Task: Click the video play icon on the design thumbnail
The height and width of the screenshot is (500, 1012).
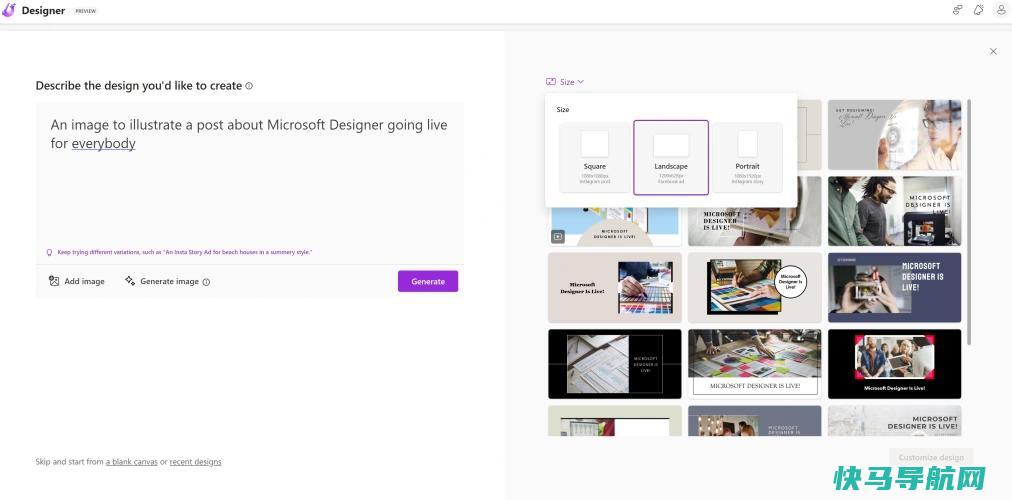Action: click(x=558, y=237)
